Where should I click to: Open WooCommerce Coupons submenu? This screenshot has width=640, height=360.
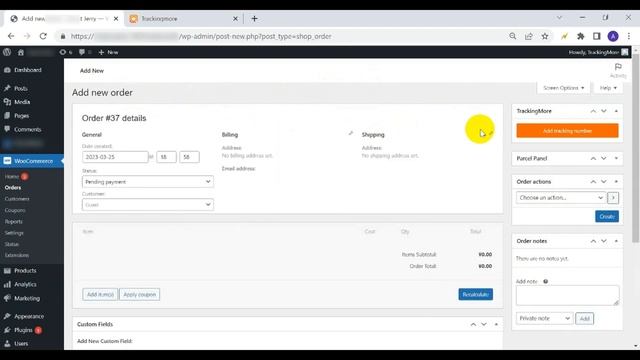pos(15,210)
